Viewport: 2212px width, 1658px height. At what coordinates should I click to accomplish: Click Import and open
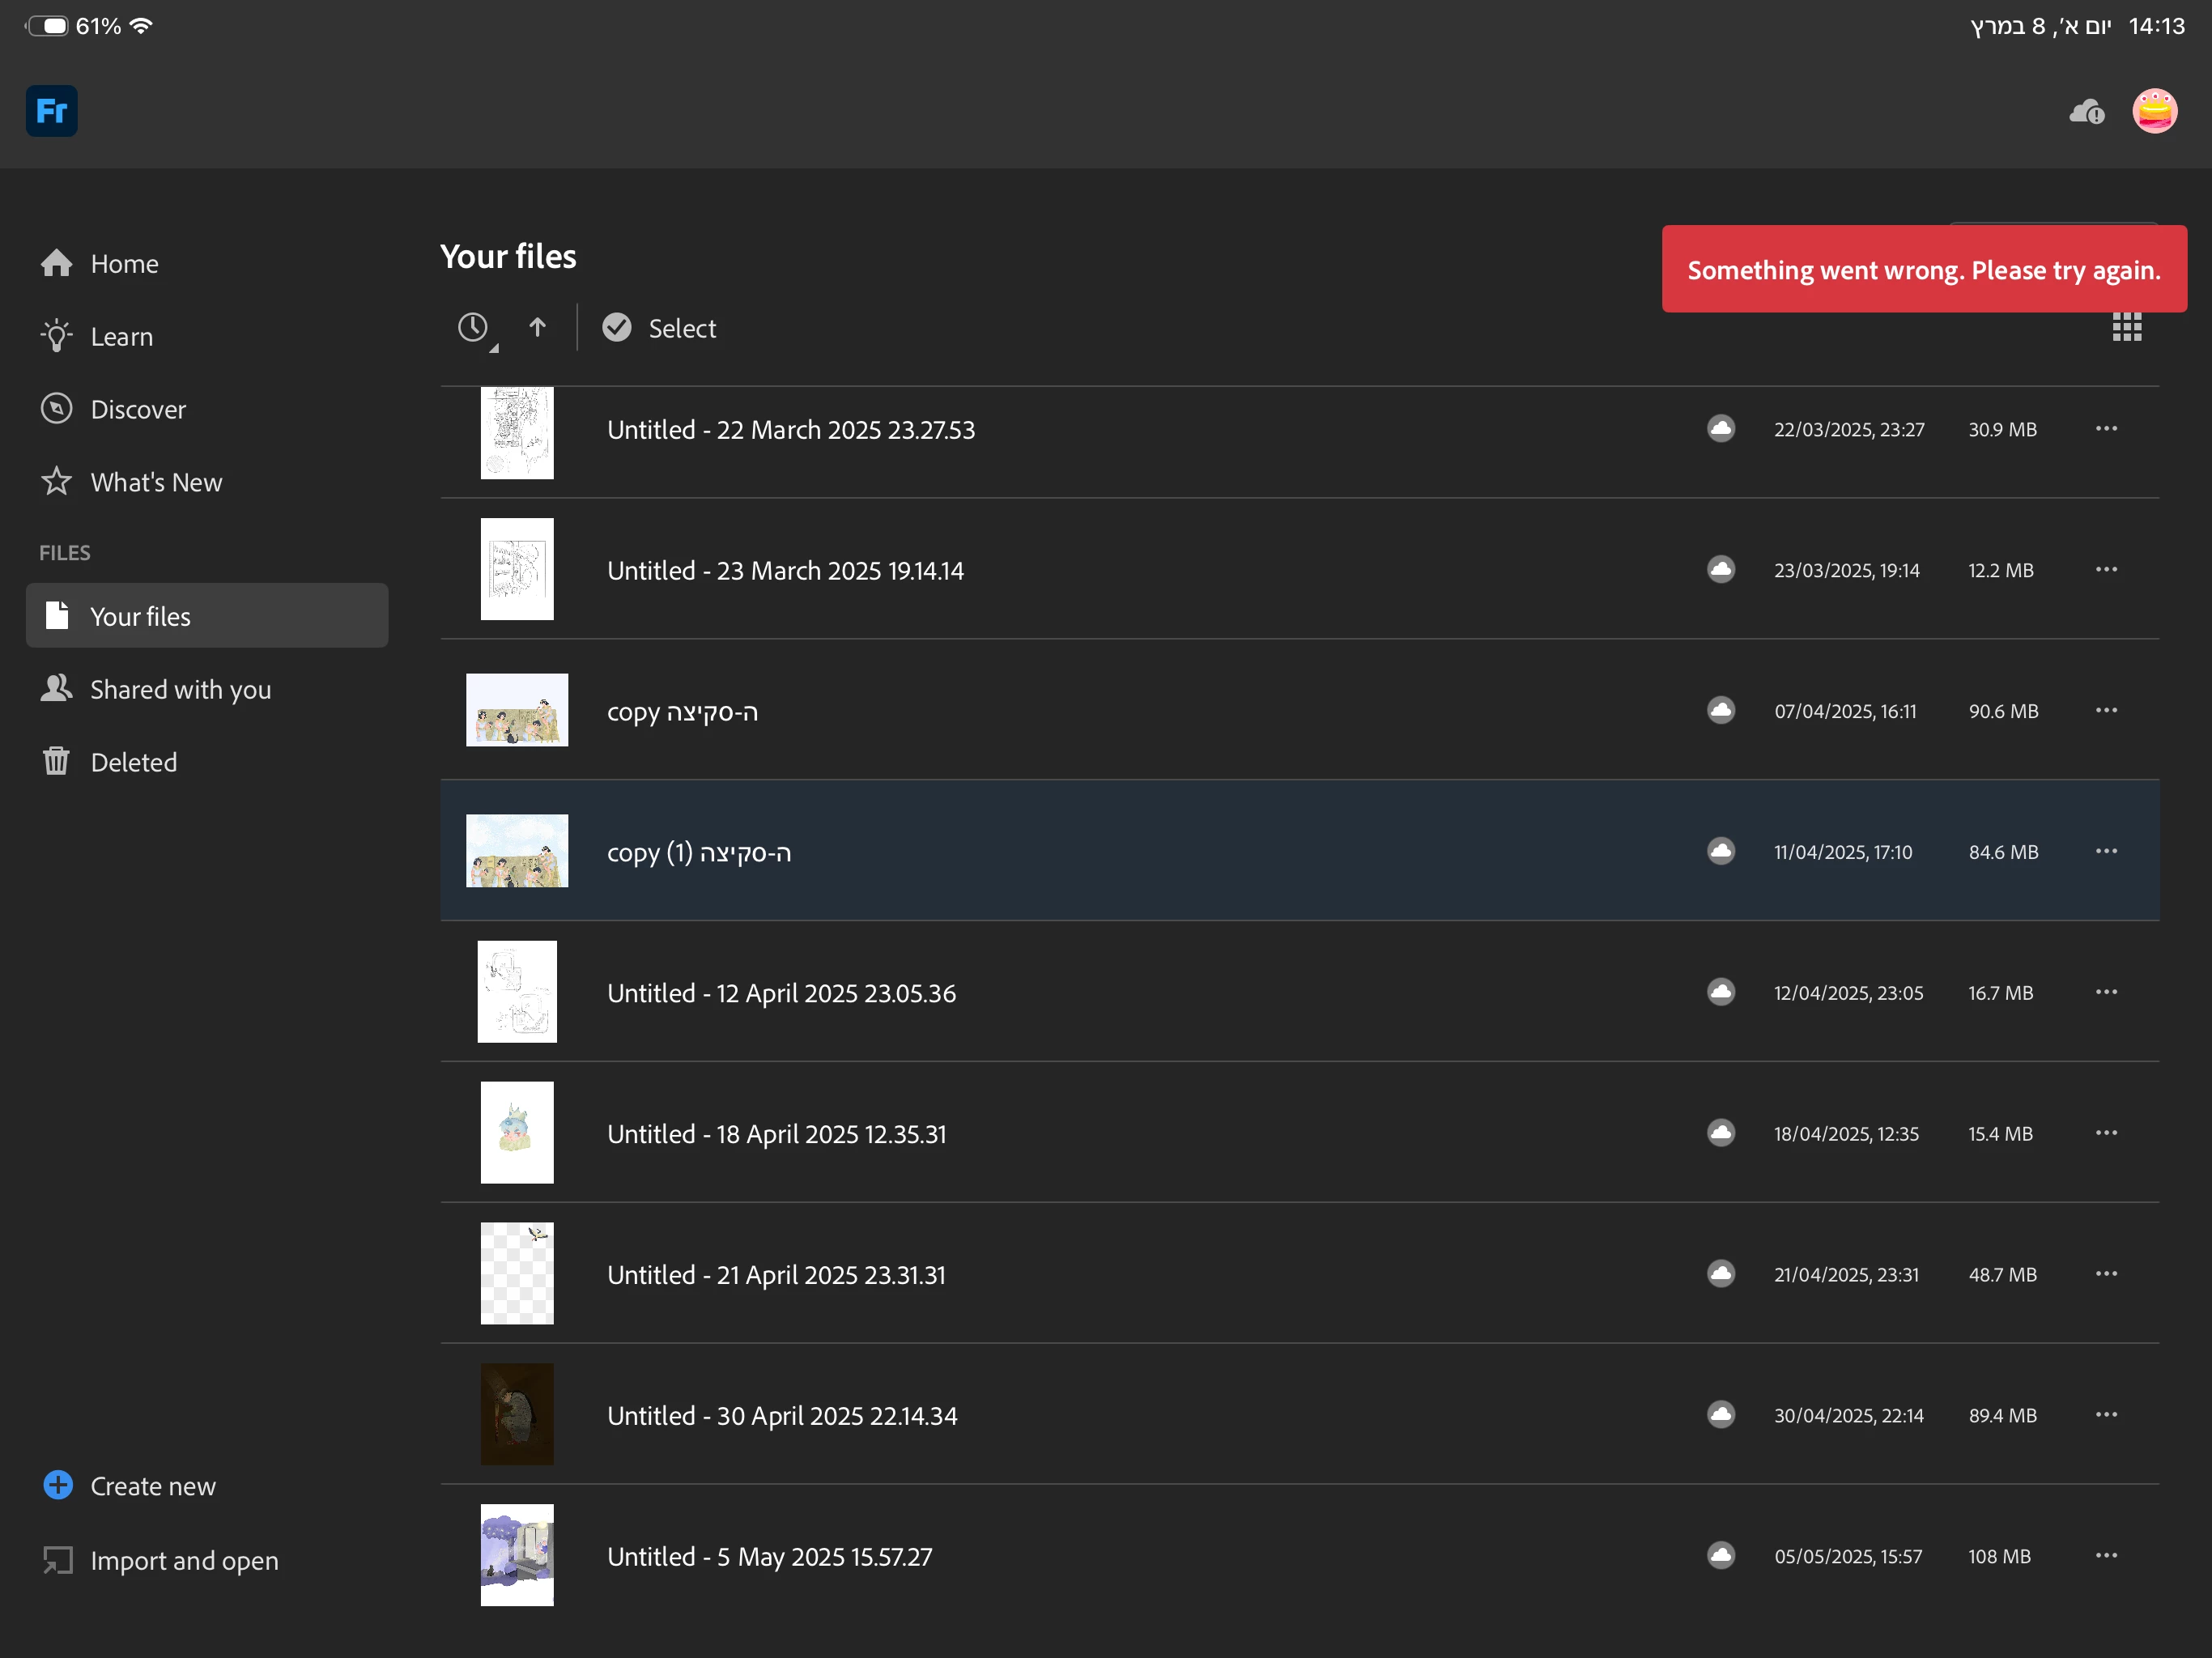coord(184,1560)
